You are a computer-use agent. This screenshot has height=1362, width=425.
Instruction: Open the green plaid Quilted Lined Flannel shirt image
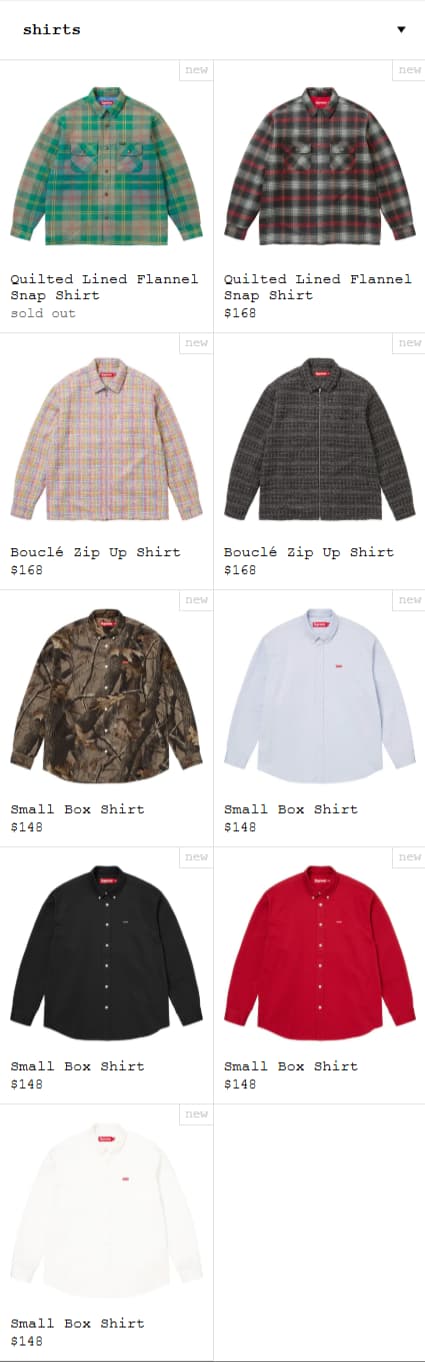[106, 166]
